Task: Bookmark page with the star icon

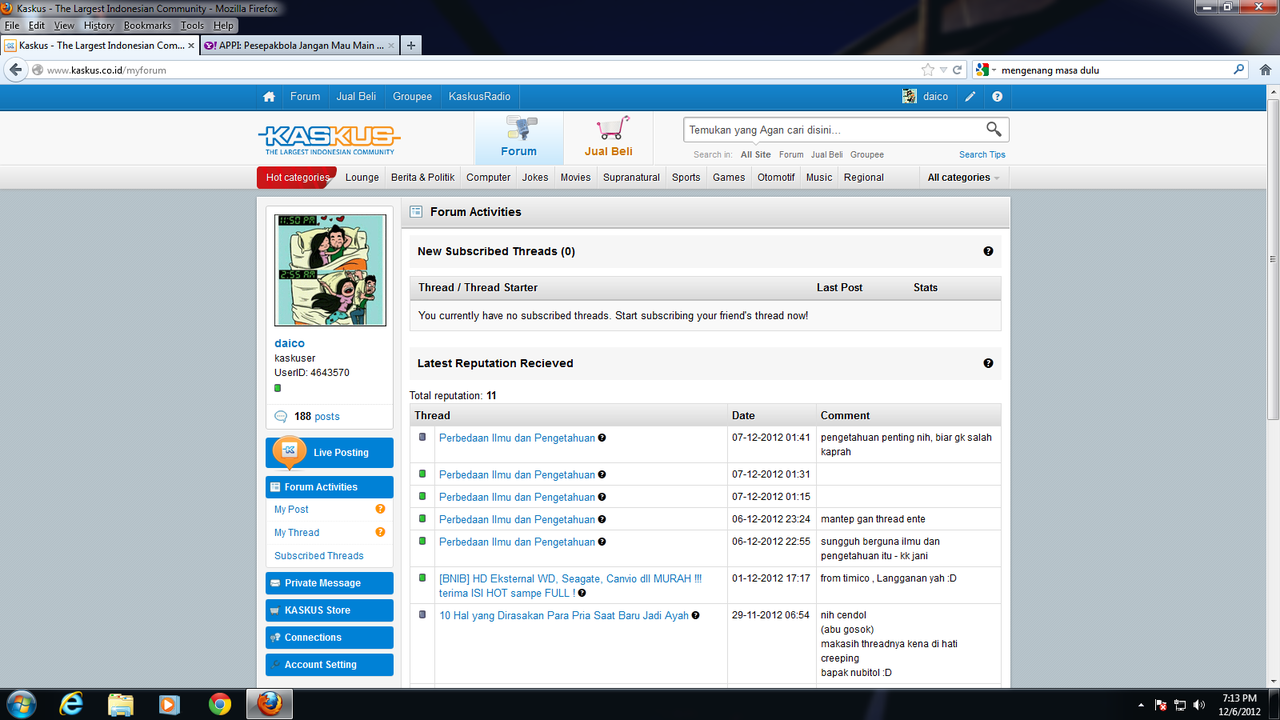Action: tap(928, 70)
